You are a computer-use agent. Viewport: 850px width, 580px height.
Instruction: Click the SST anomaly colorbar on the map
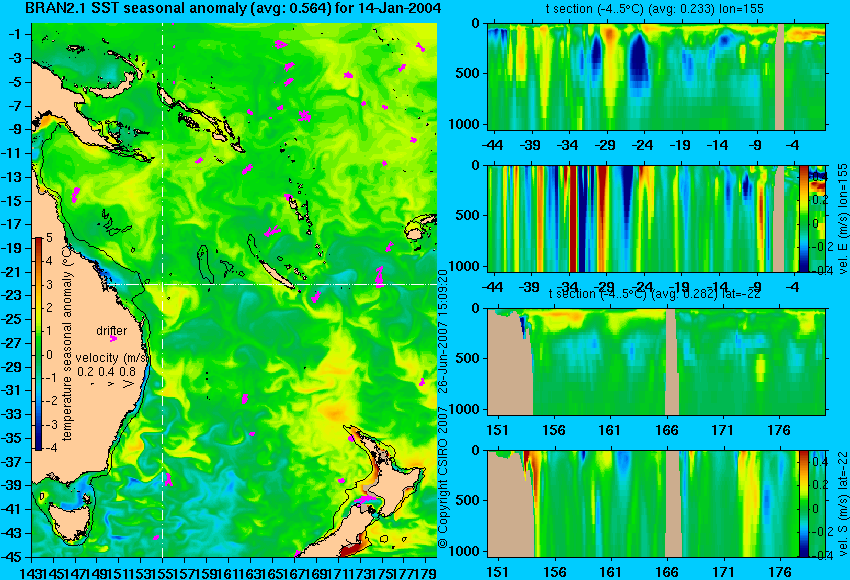[x=39, y=344]
